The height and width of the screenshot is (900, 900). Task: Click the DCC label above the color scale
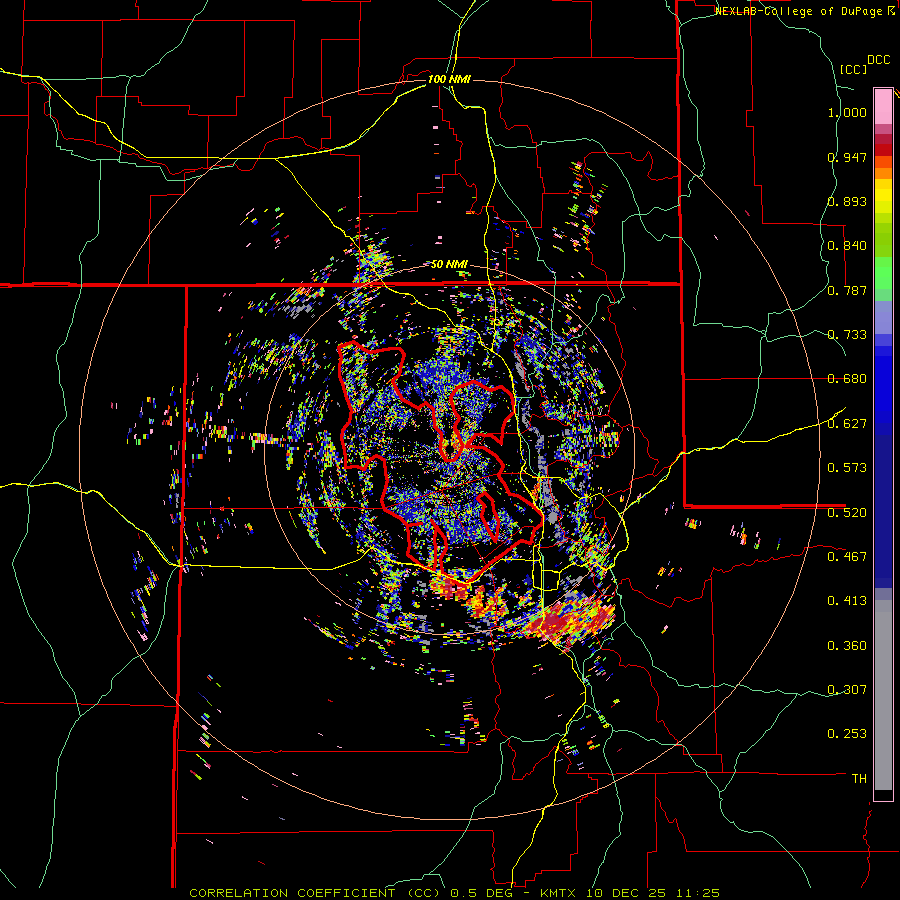tap(878, 60)
